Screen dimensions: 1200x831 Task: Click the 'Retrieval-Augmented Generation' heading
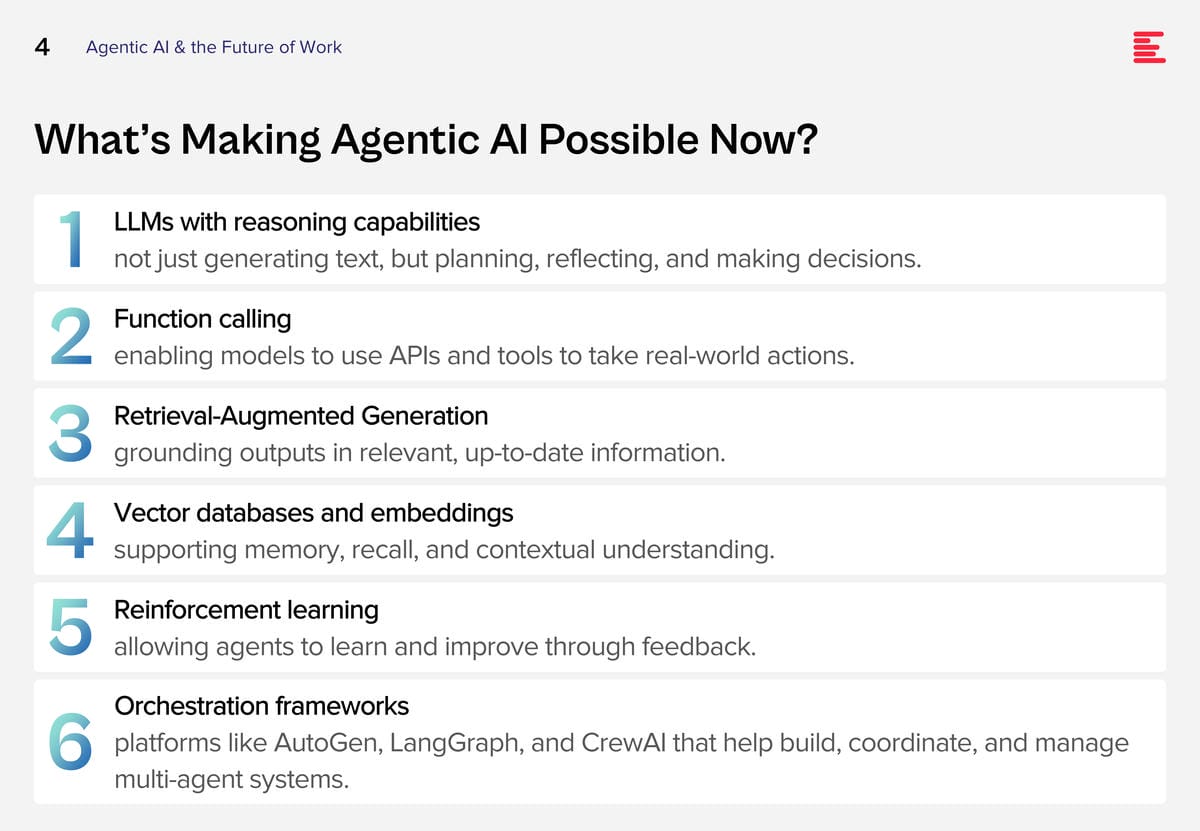[301, 415]
